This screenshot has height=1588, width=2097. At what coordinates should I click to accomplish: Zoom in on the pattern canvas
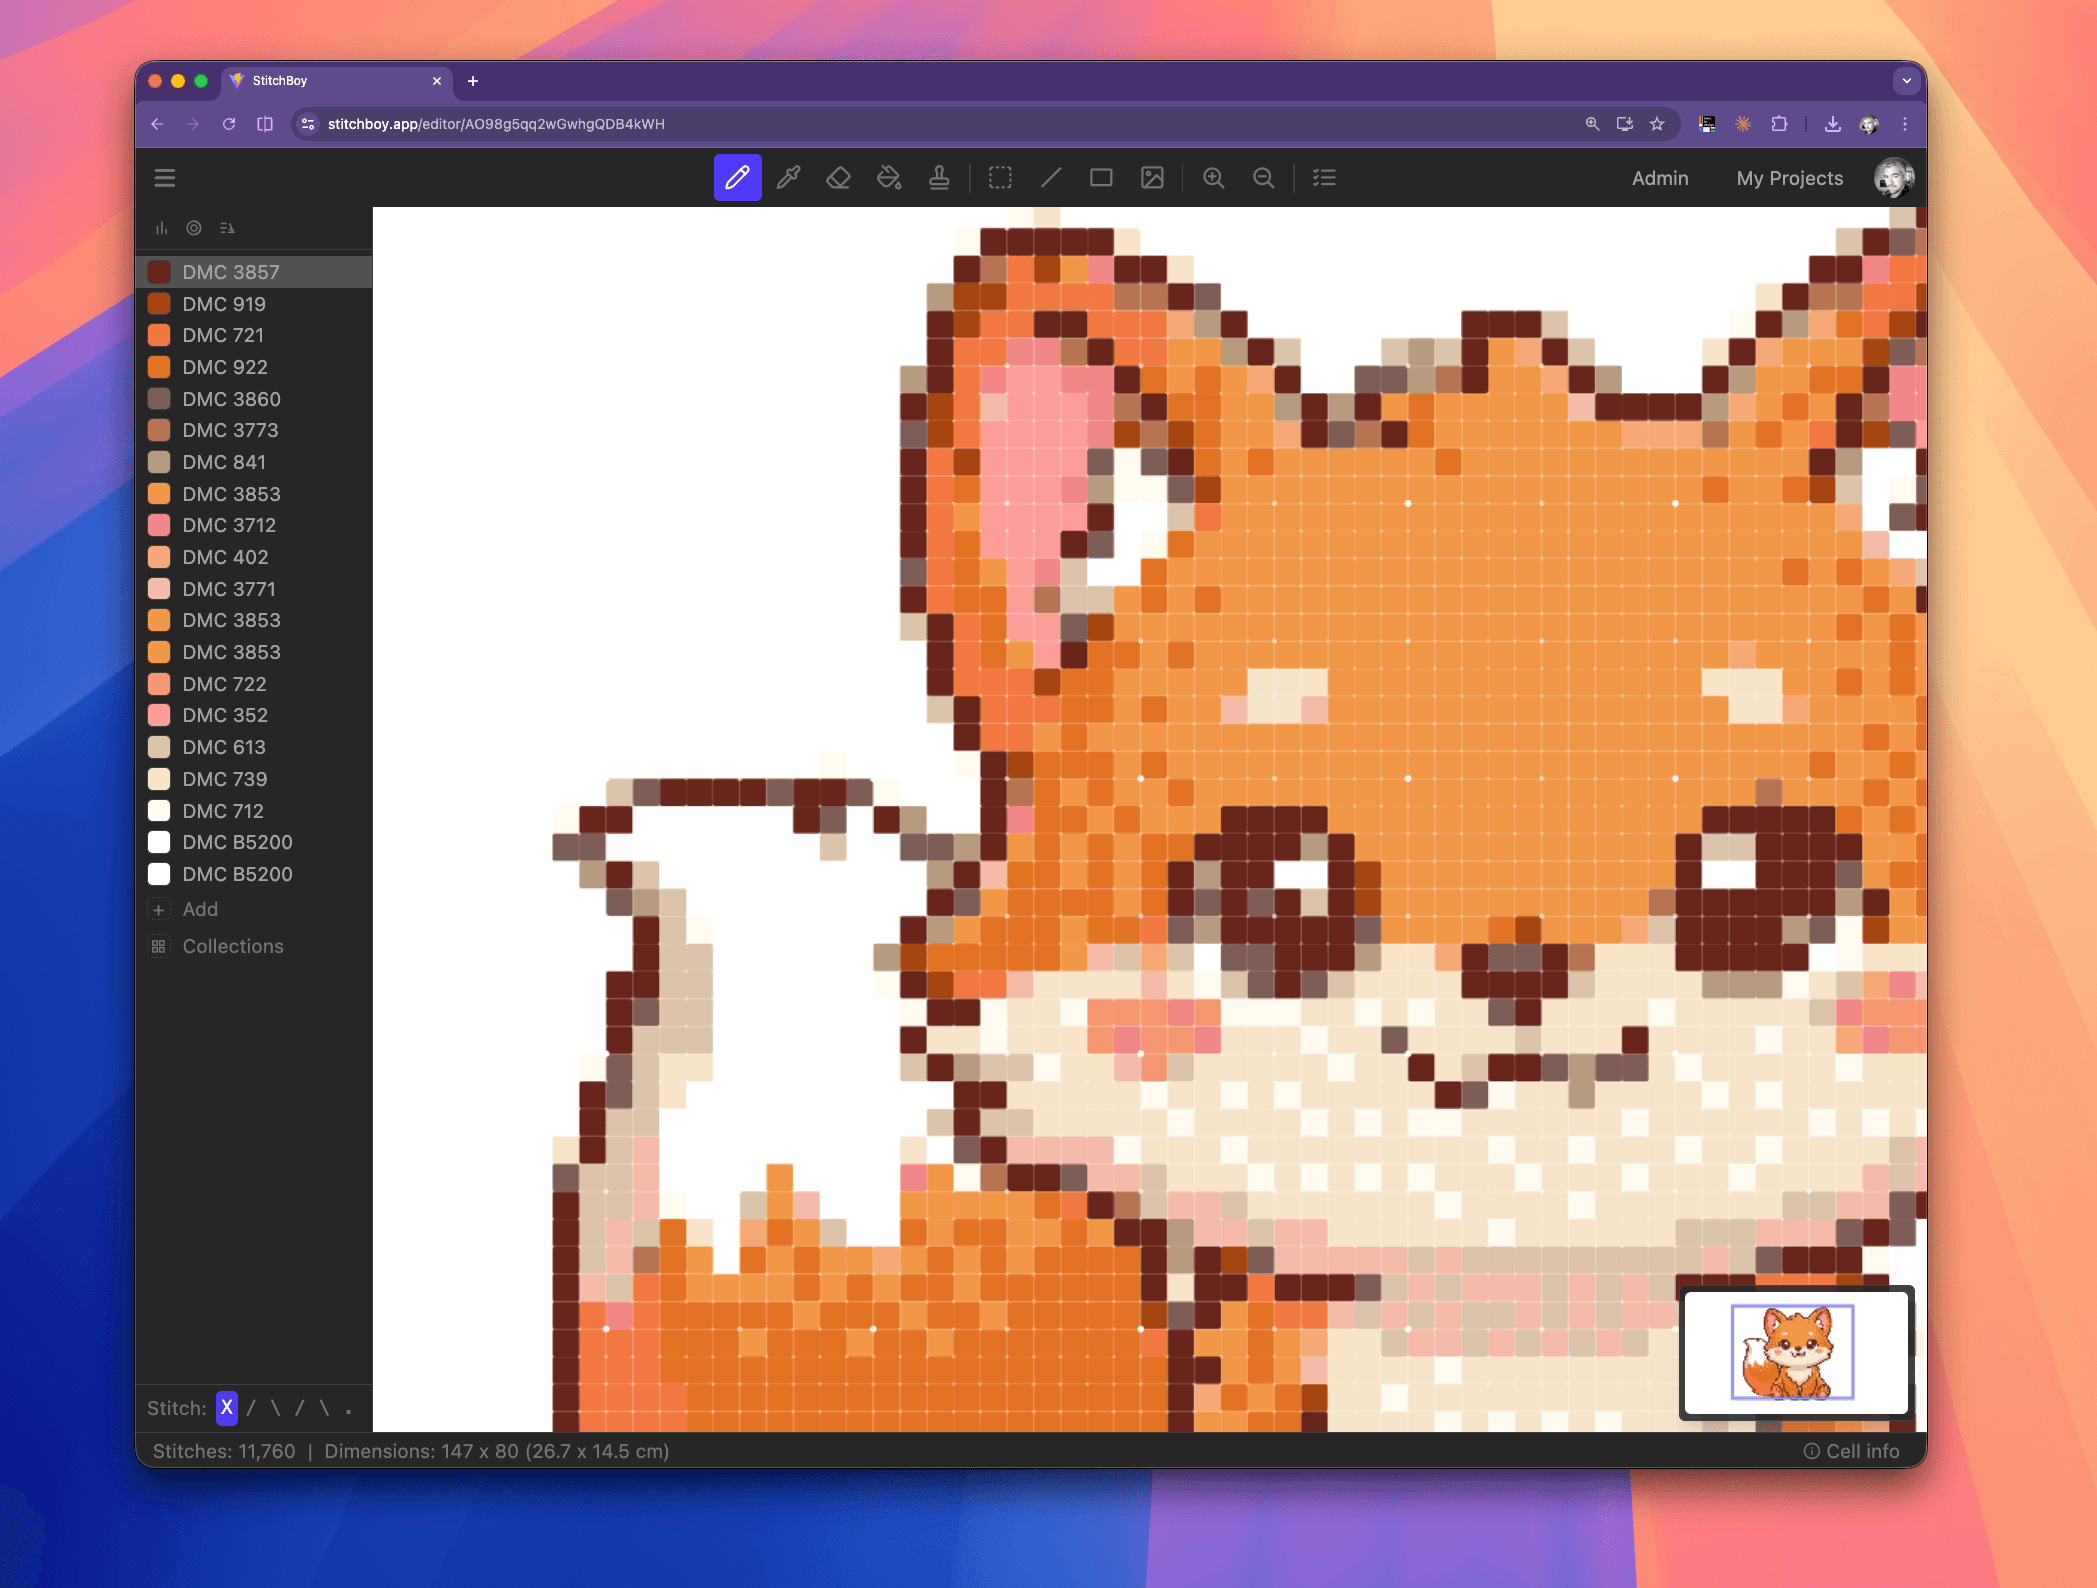coord(1214,178)
